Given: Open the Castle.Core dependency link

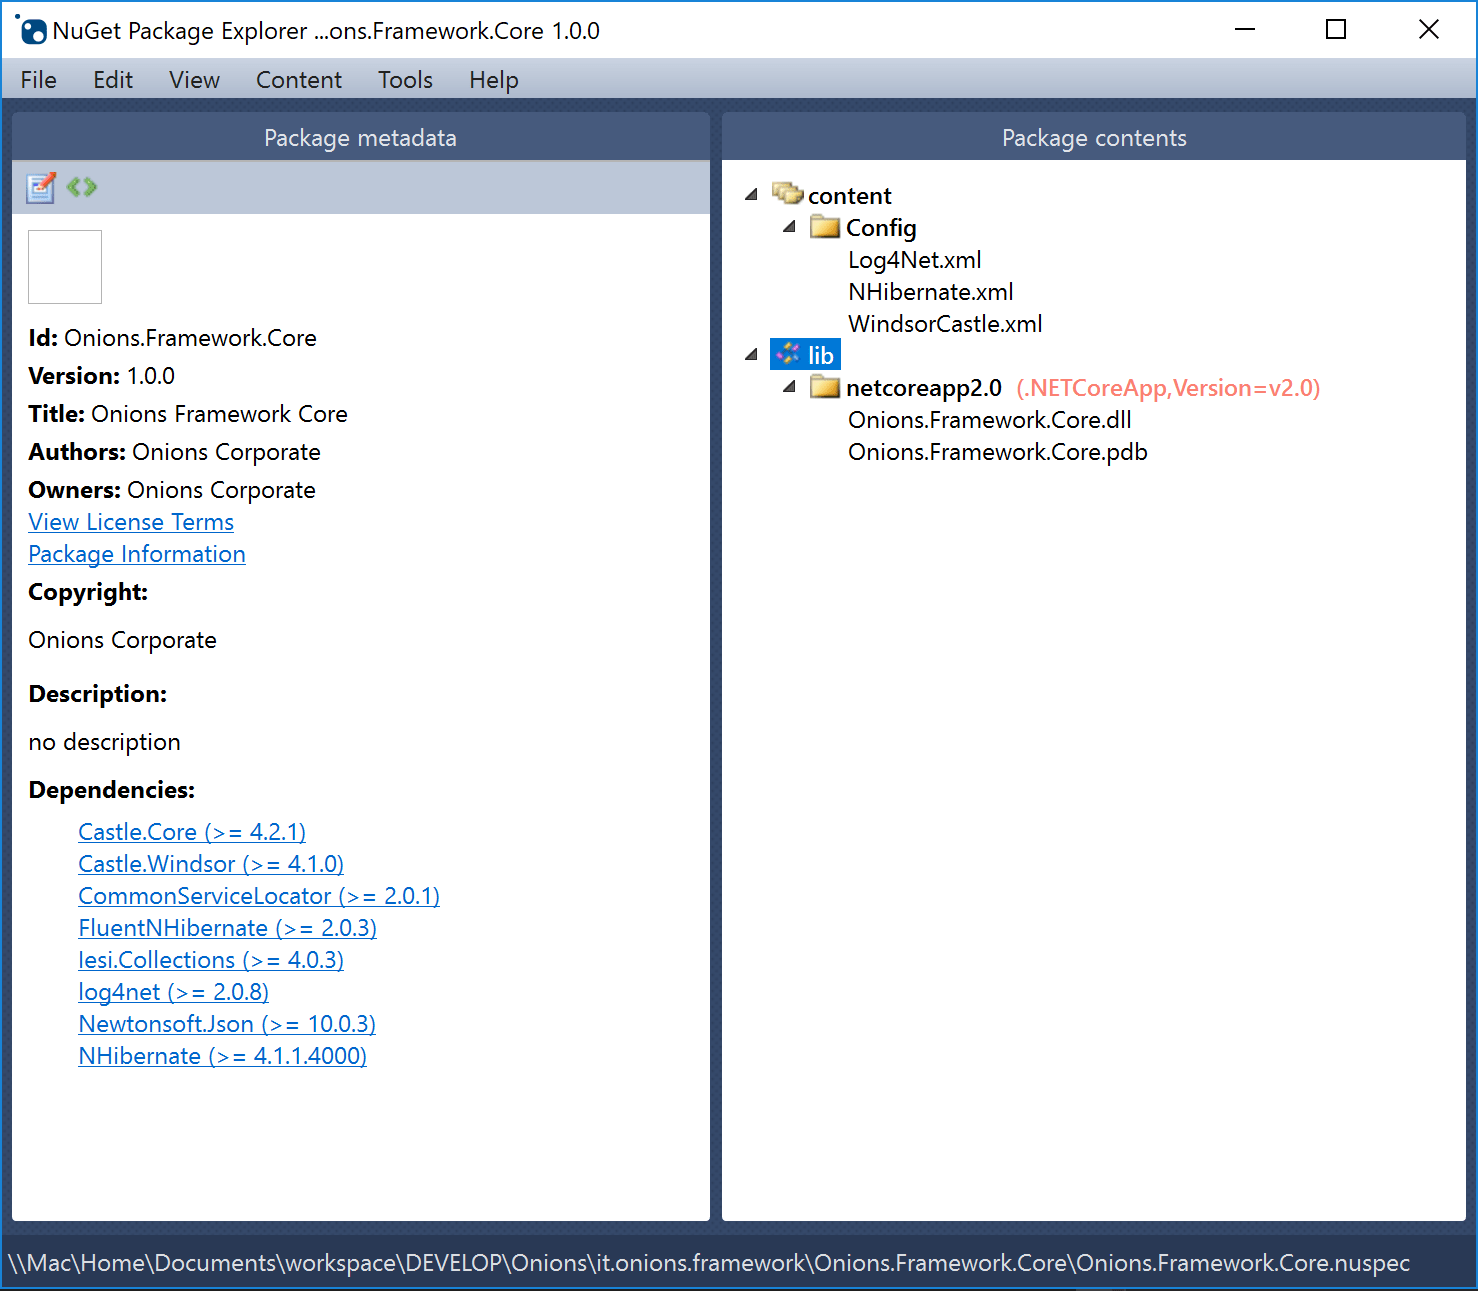Looking at the screenshot, I should click(192, 832).
